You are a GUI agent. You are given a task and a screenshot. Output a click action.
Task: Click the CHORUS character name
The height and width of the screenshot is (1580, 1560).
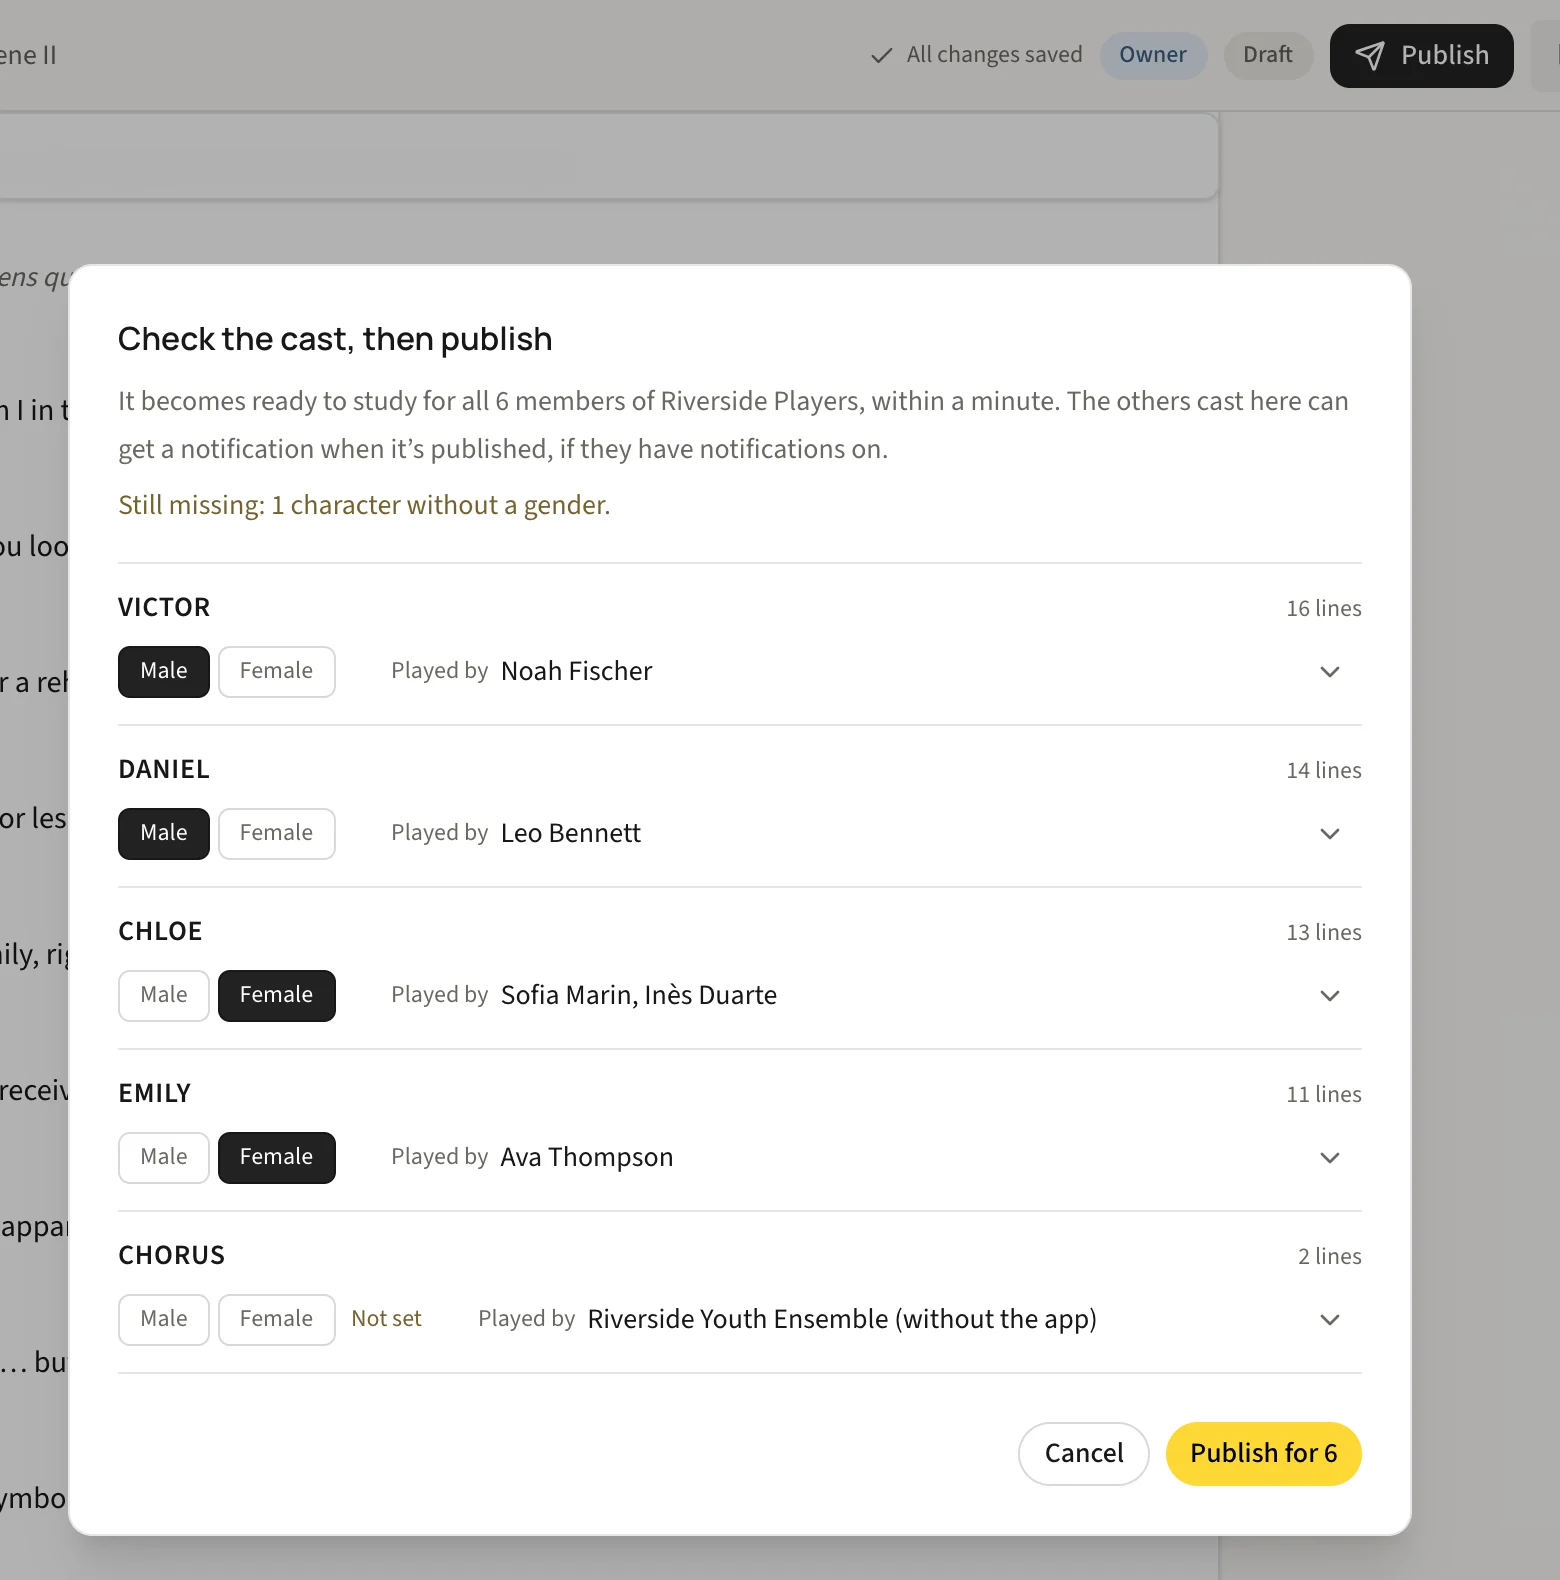[172, 1255]
